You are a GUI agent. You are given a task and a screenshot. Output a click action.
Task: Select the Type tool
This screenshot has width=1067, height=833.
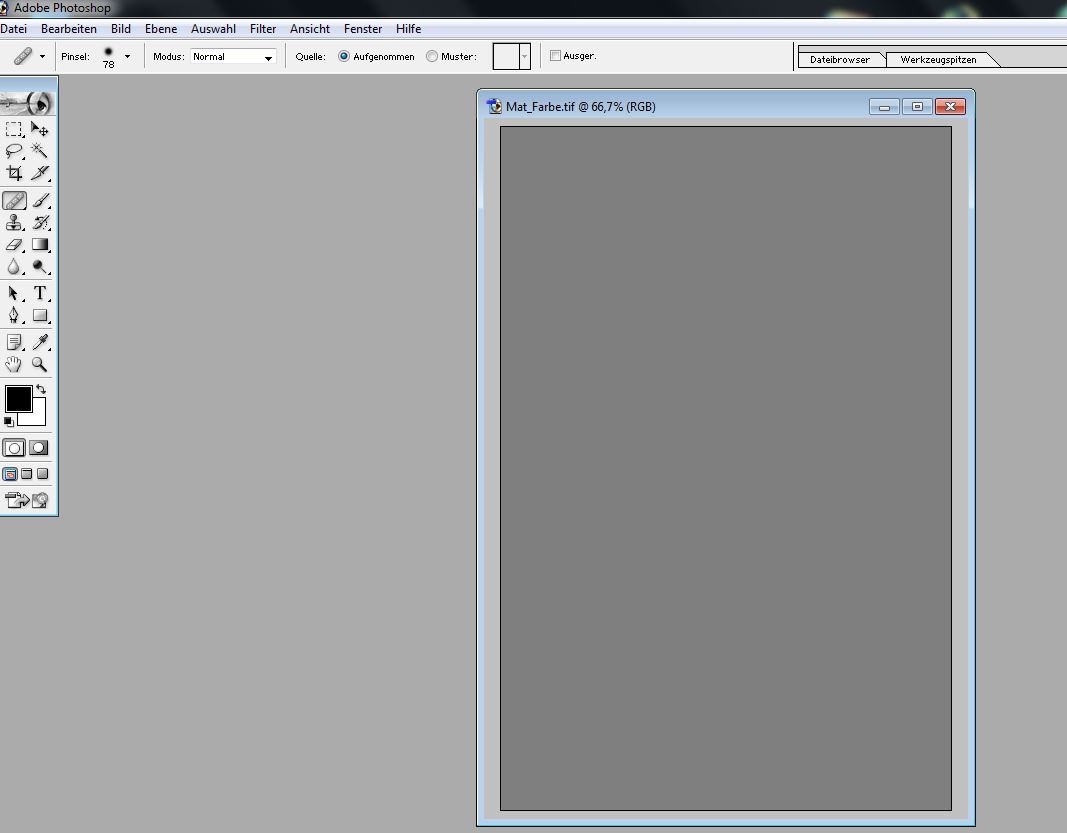pyautogui.click(x=40, y=293)
